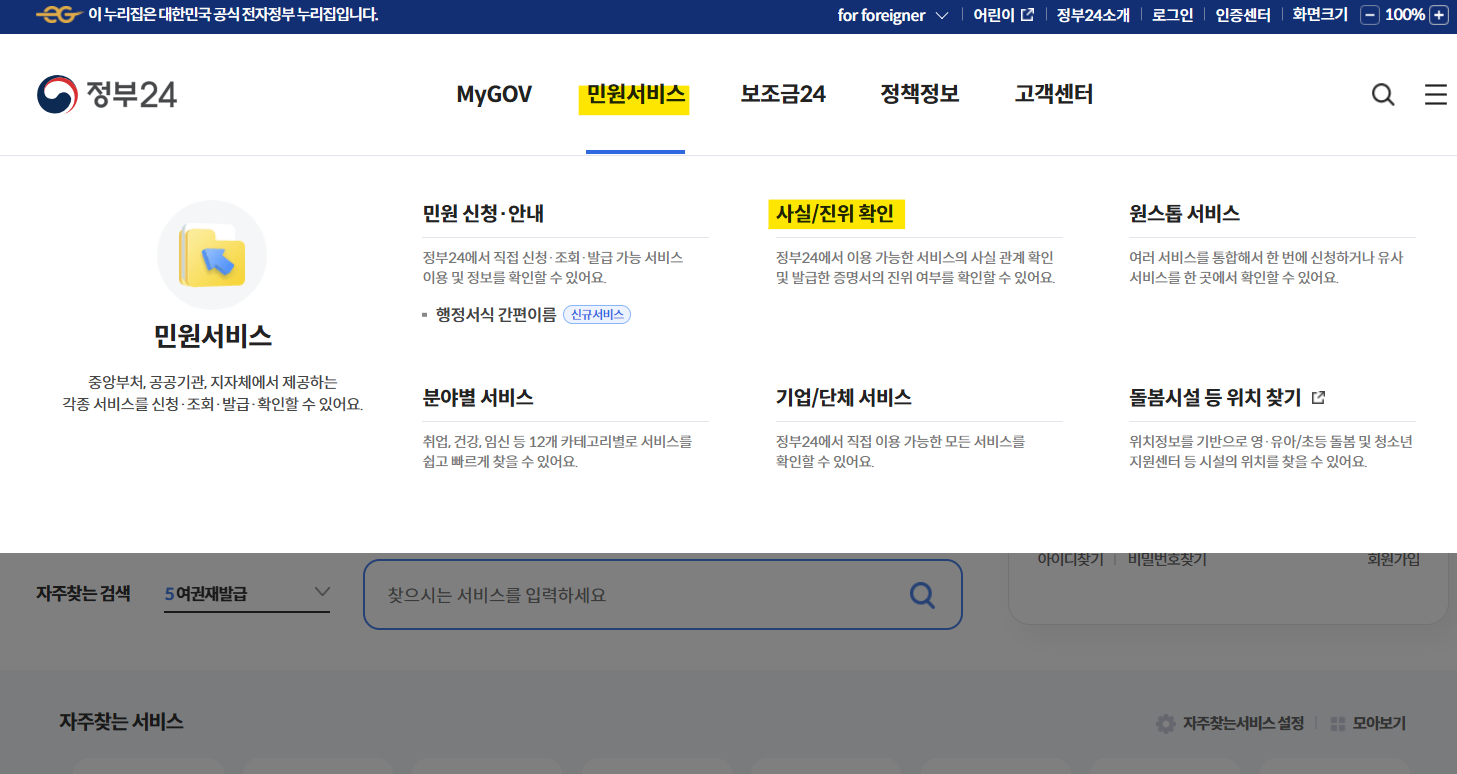1457x774 pixels.
Task: Go to 민원 신청·안내
Action: point(484,214)
